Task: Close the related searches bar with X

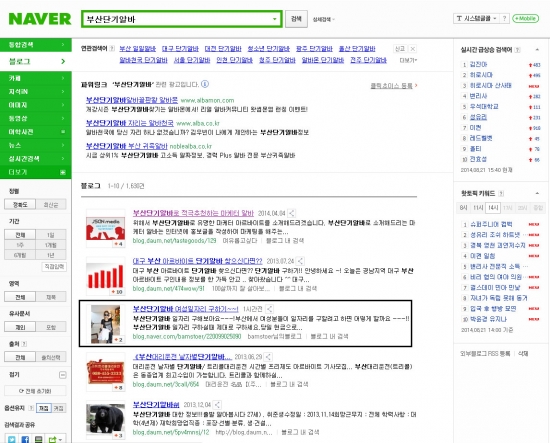Action: pos(413,49)
